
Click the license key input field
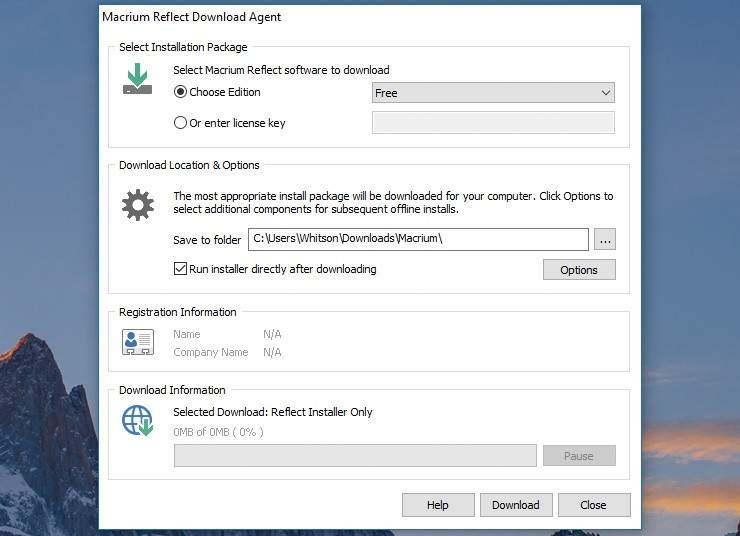click(493, 123)
